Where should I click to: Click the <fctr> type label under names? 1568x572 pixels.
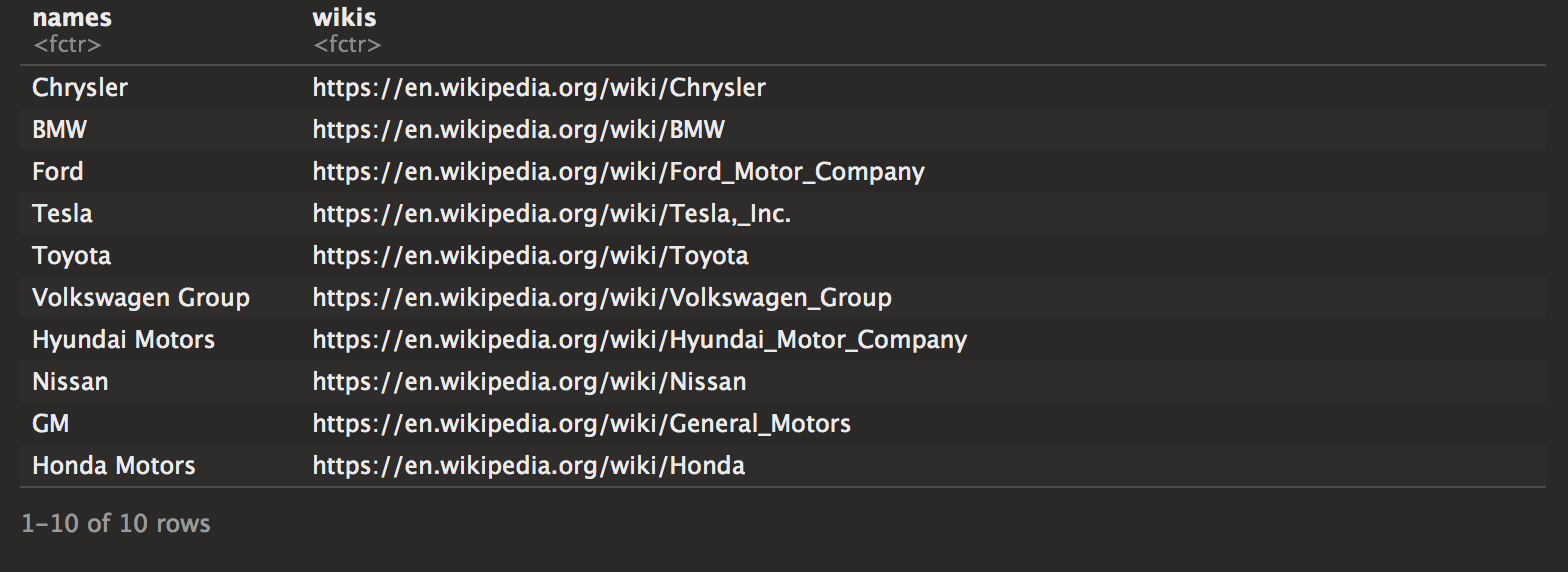click(x=67, y=45)
